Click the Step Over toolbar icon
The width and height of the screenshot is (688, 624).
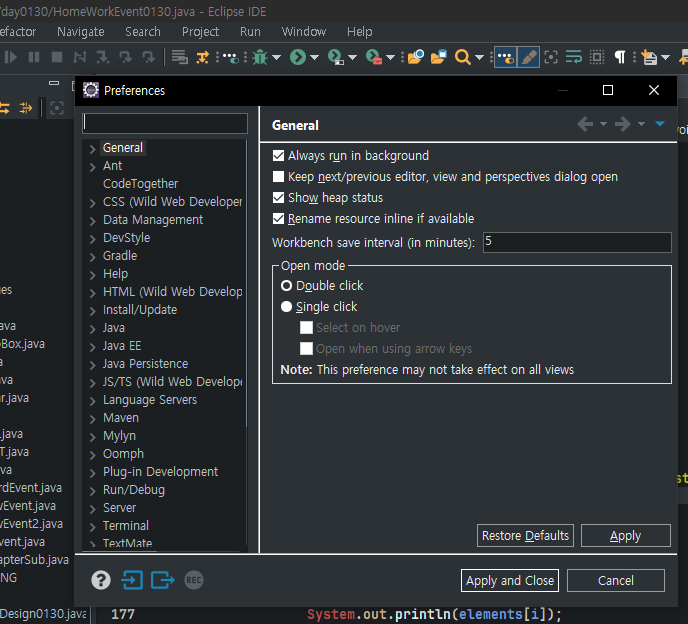pyautogui.click(x=125, y=57)
